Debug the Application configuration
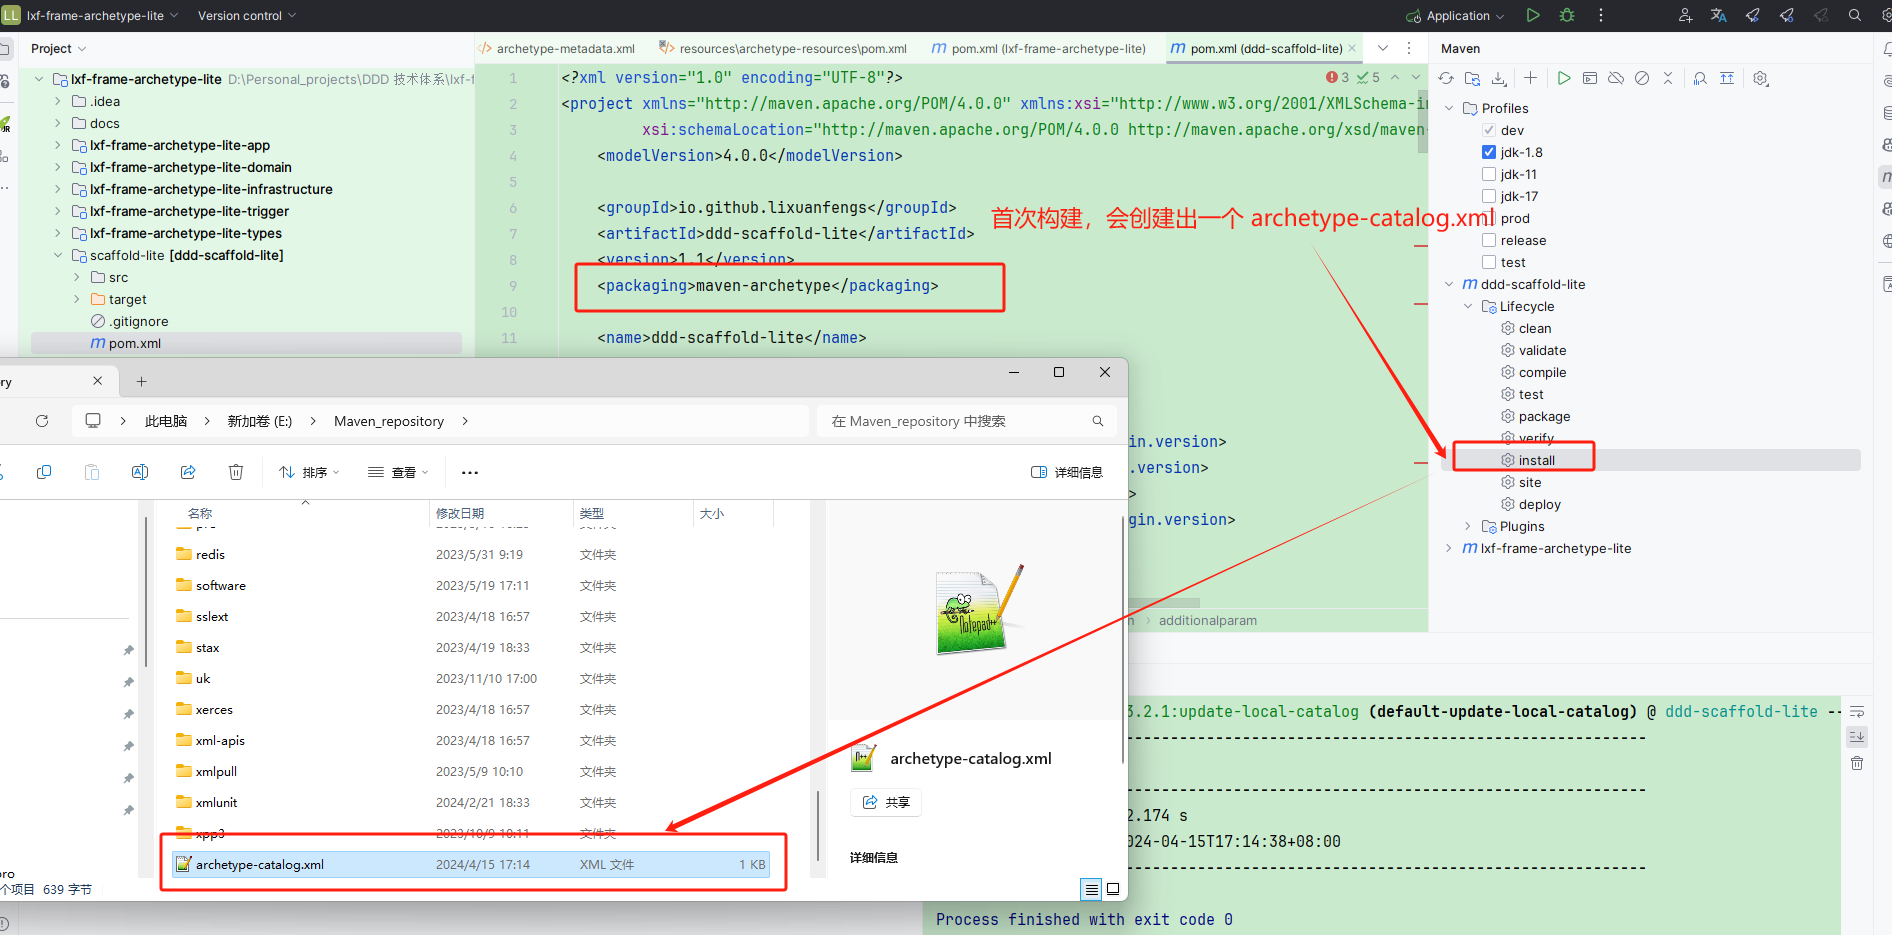The height and width of the screenshot is (935, 1892). pyautogui.click(x=1567, y=15)
